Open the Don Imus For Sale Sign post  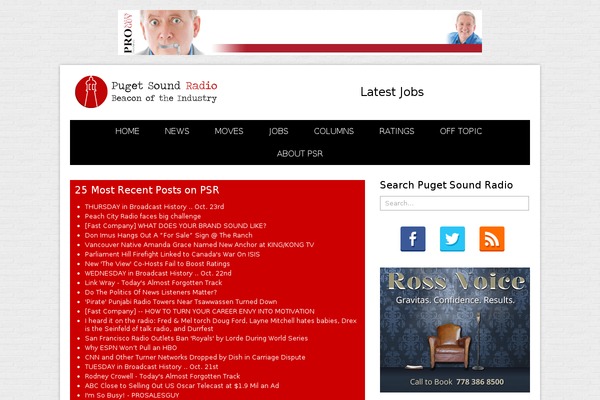coord(168,235)
